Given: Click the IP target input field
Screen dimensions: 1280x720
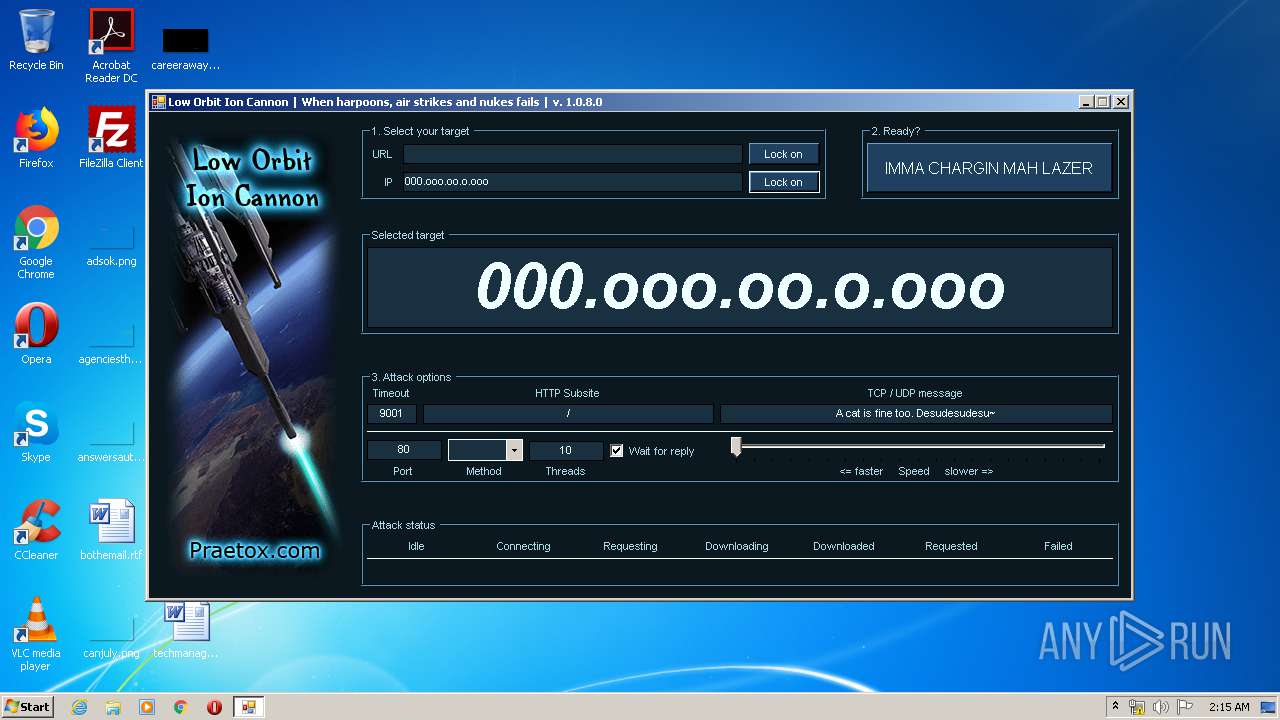Looking at the screenshot, I should [x=573, y=182].
